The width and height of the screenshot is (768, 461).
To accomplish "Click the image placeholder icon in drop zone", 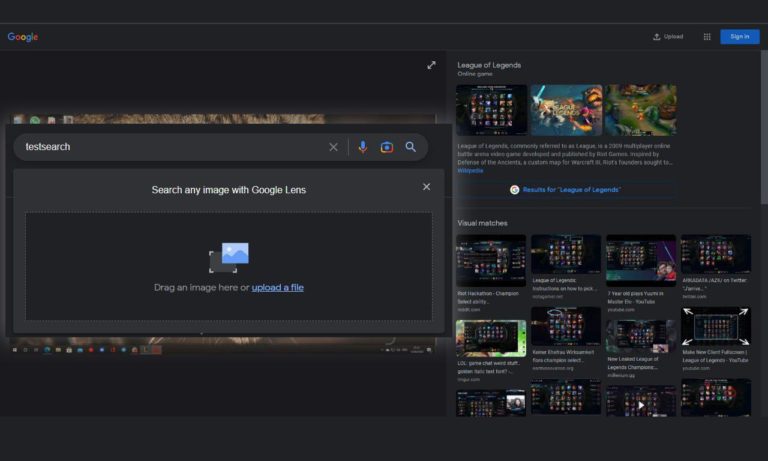I will tap(229, 258).
